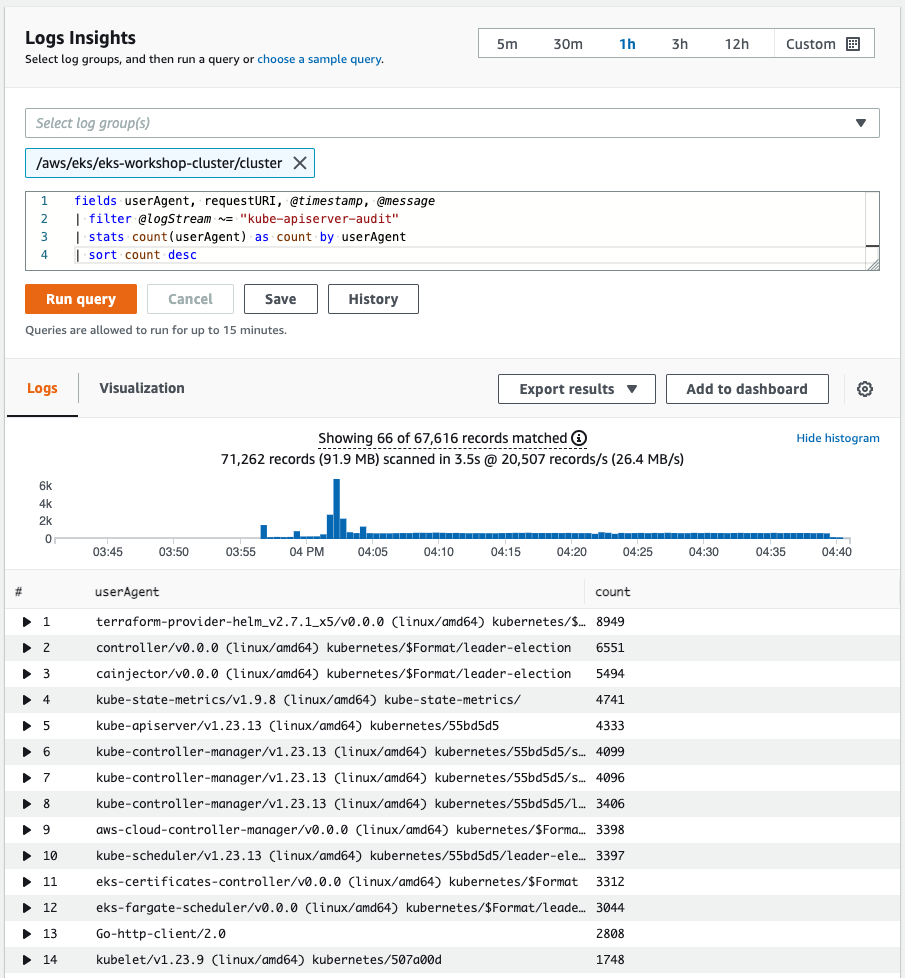Image resolution: width=905 pixels, height=978 pixels.
Task: Expand the terraform-provider-helm result row
Action: 27,621
